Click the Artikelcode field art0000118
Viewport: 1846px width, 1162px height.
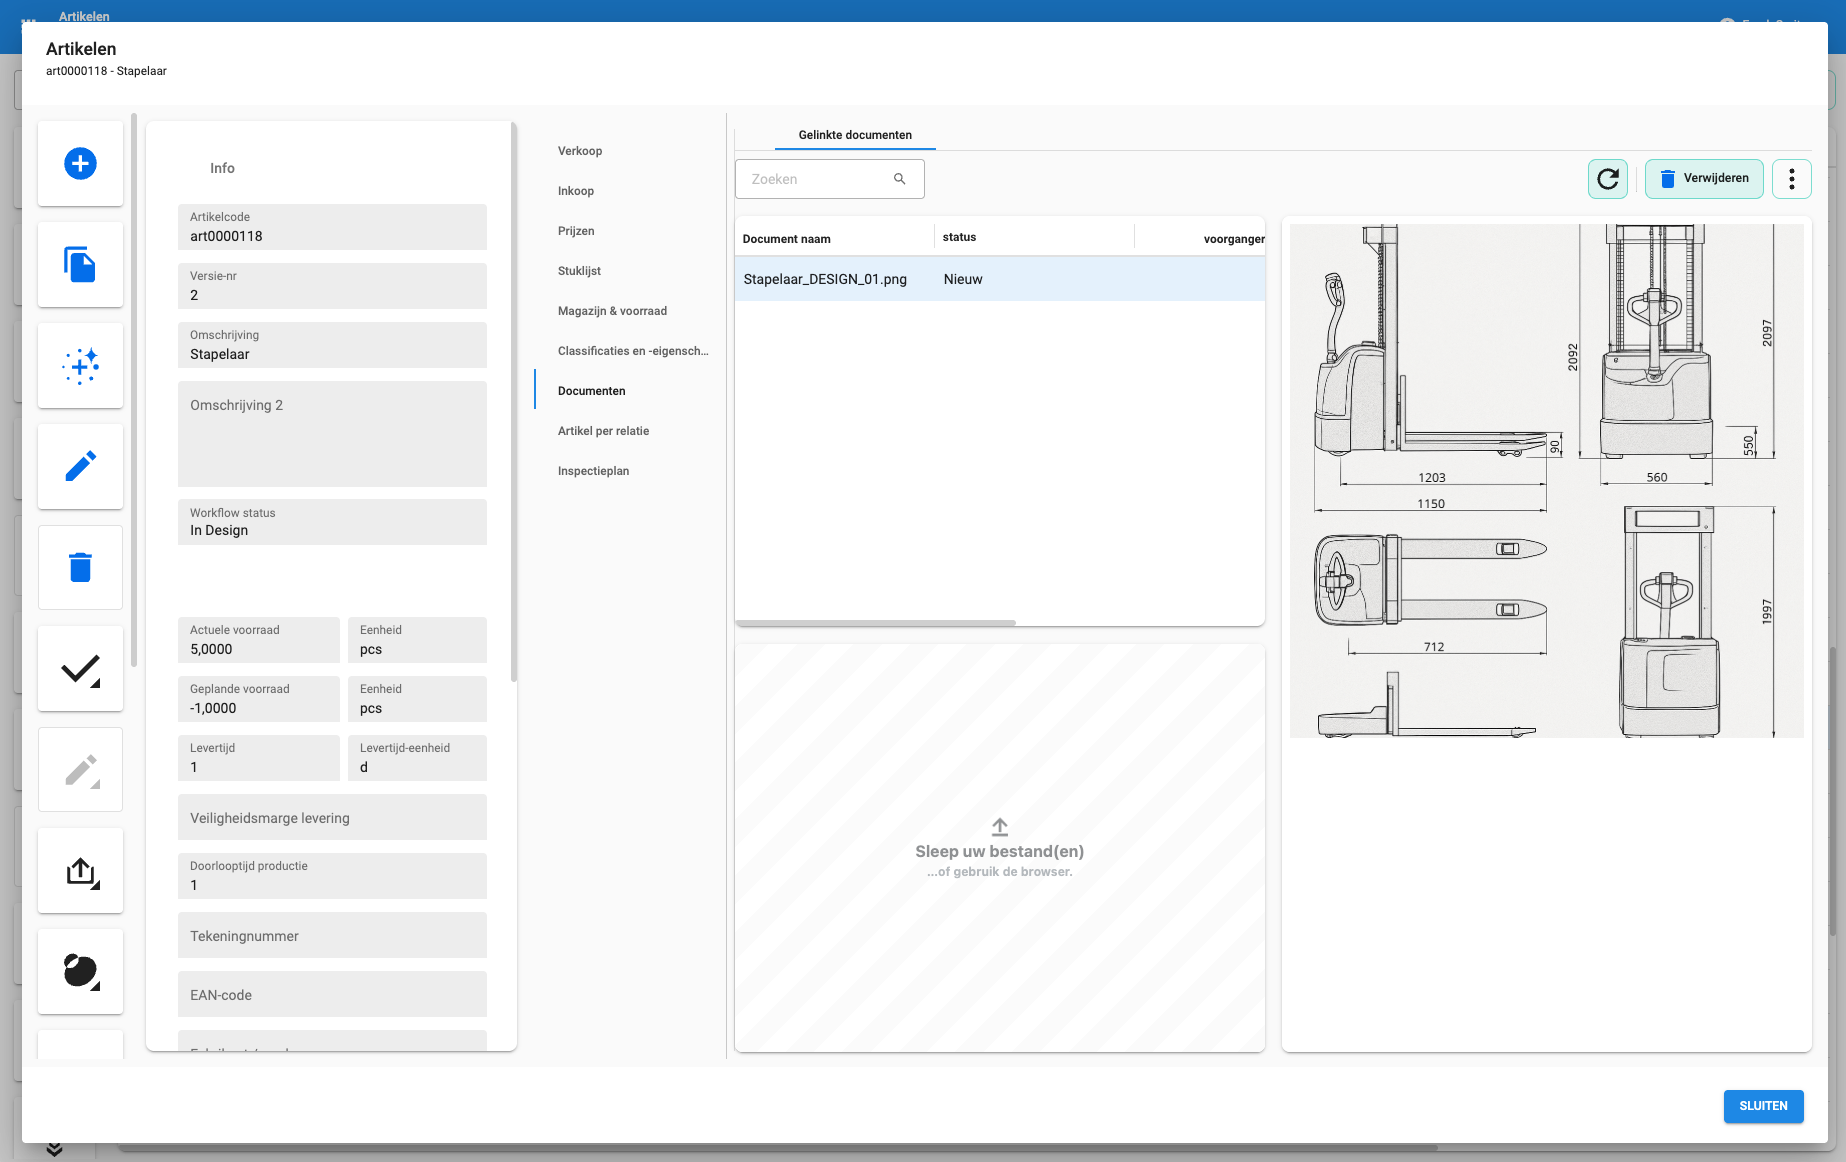pyautogui.click(x=332, y=227)
